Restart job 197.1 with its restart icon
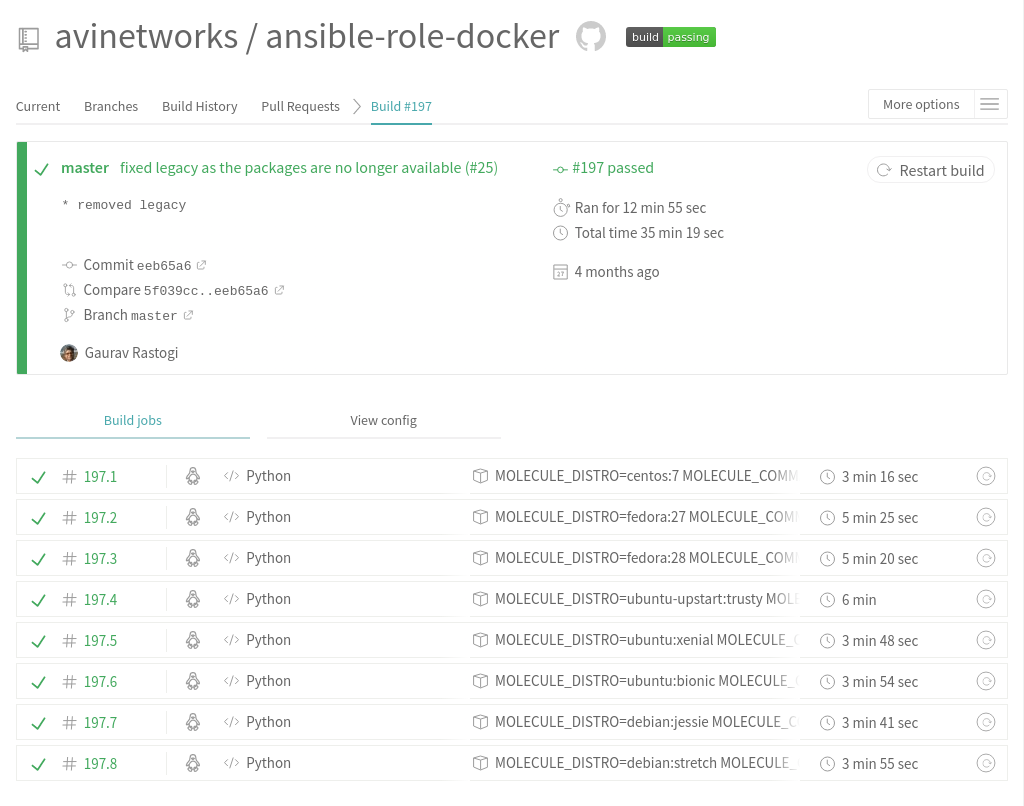 click(x=985, y=476)
